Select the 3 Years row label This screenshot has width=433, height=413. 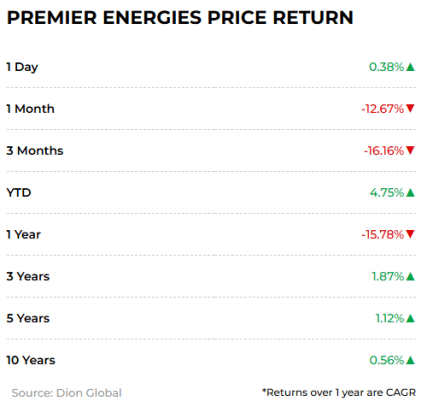[x=28, y=276]
